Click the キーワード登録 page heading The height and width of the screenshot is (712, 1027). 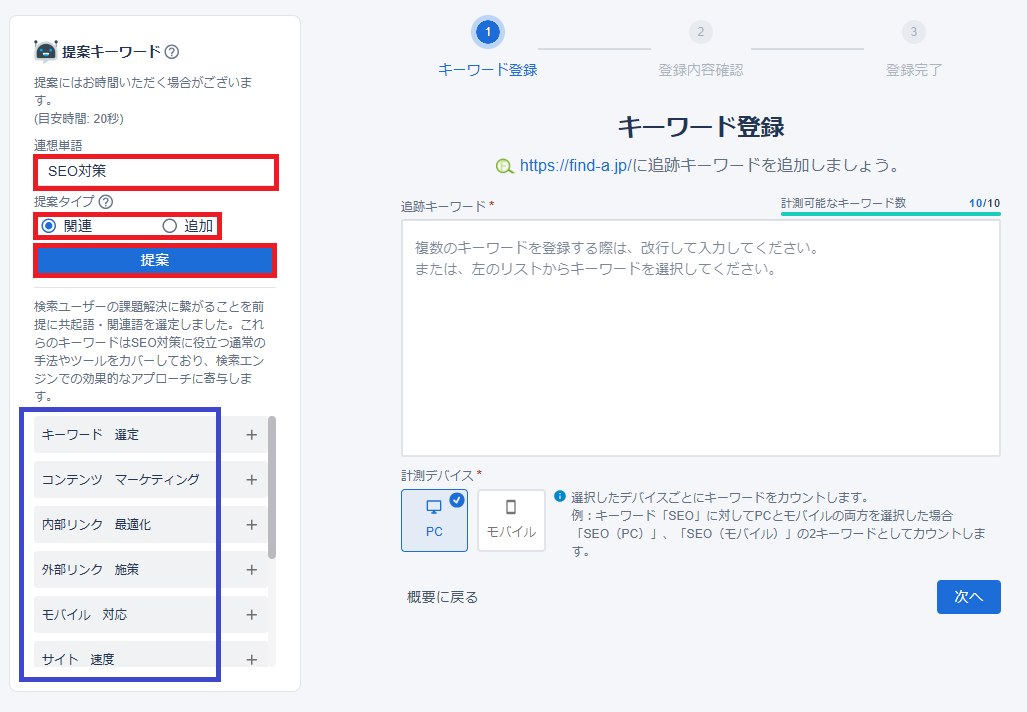[x=701, y=126]
